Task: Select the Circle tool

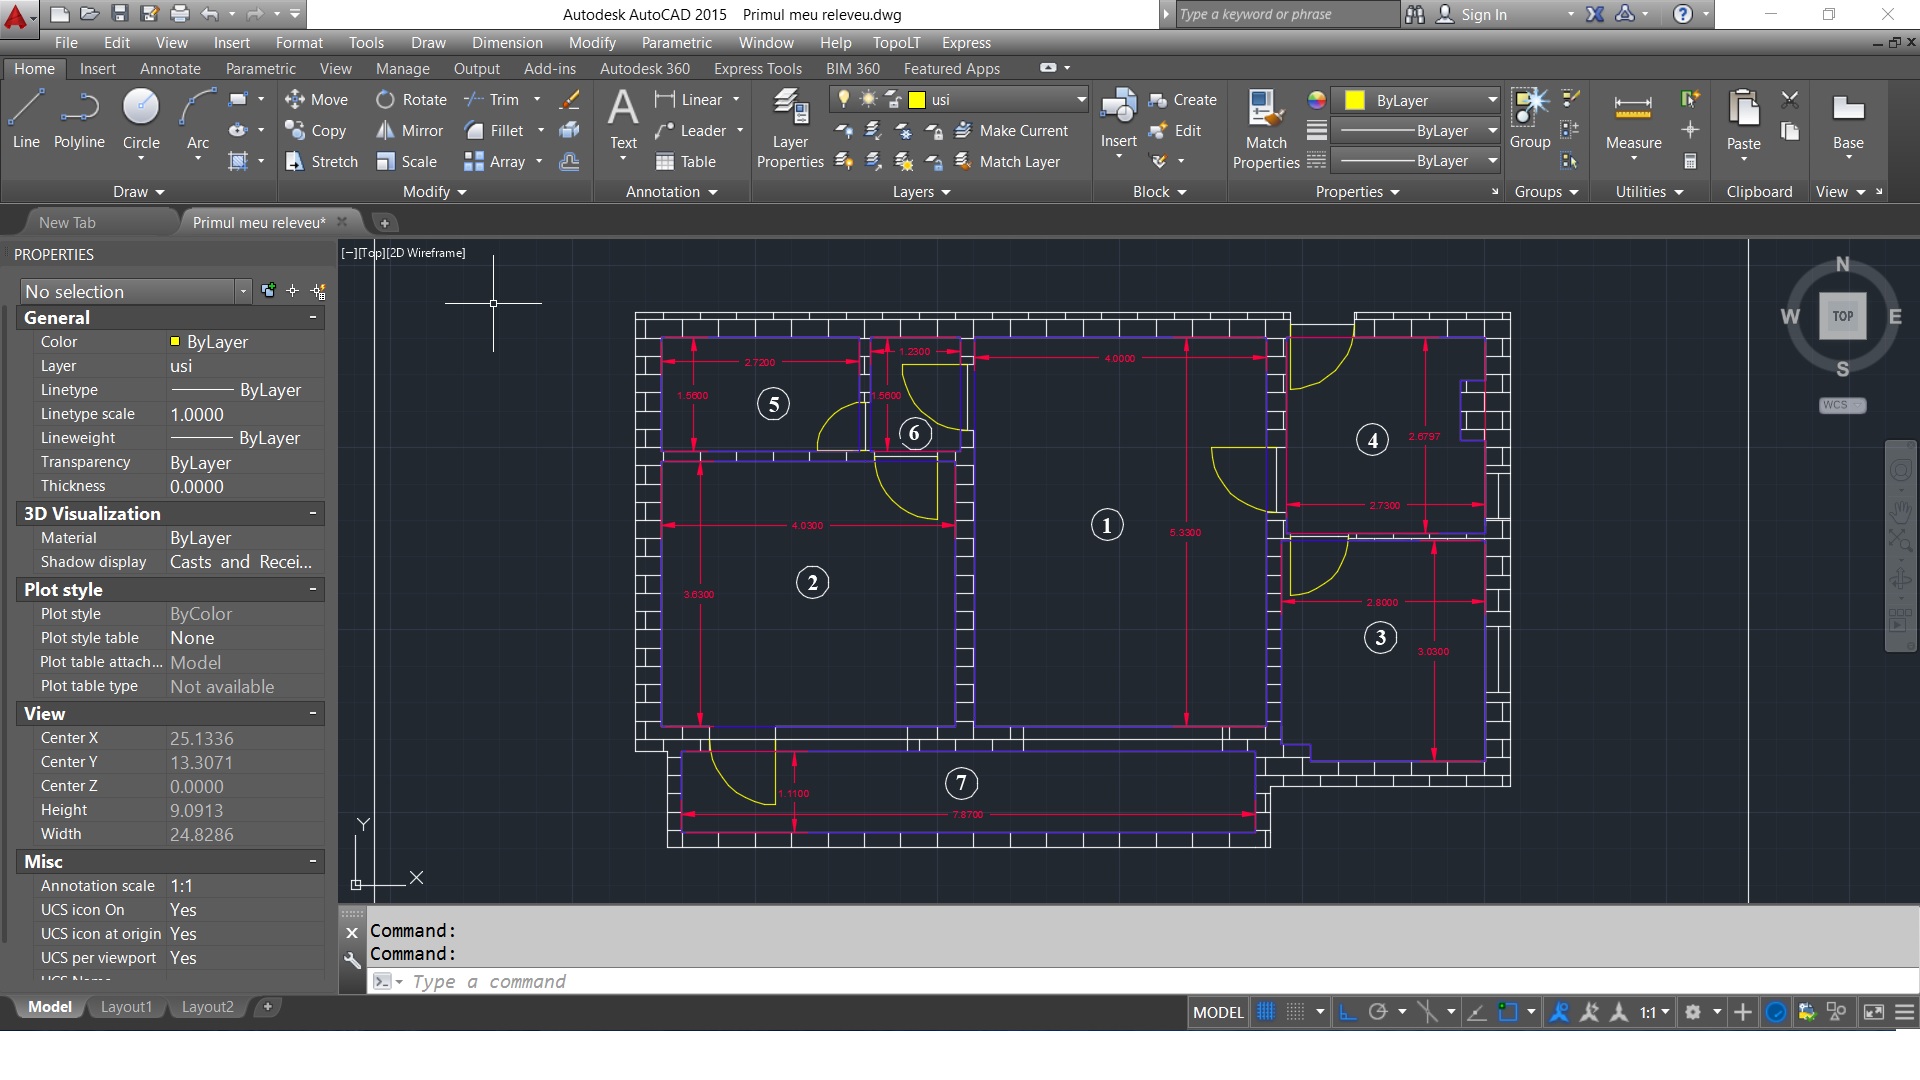Action: 141,118
